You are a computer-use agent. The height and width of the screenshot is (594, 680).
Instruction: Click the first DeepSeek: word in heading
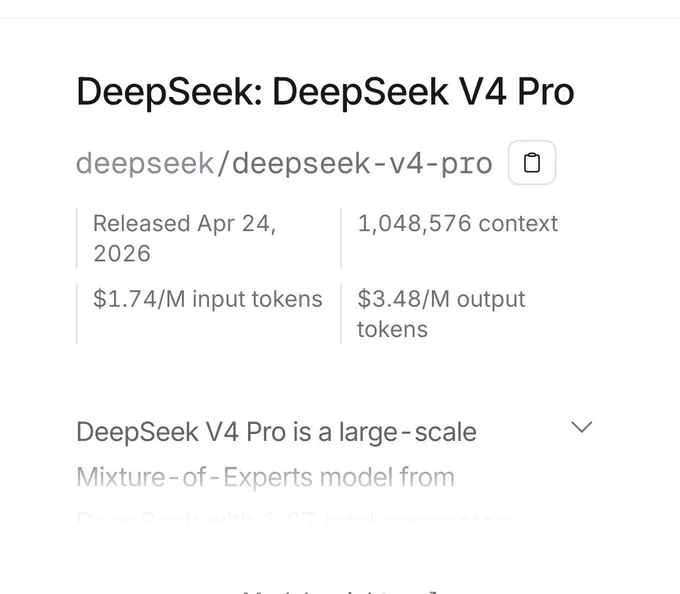coord(170,92)
